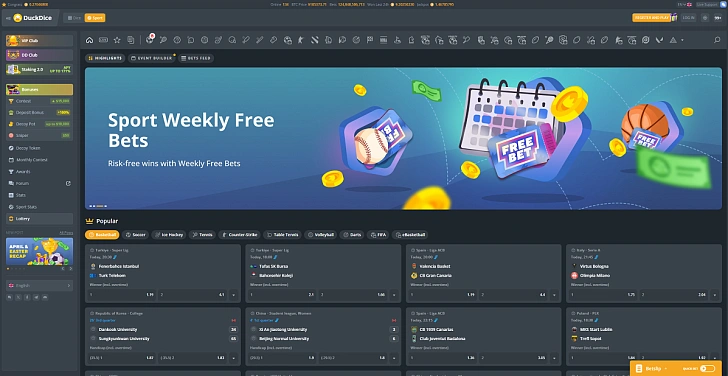The height and width of the screenshot is (376, 728).
Task: Open the Live Support chat icon
Action: pos(722,4)
